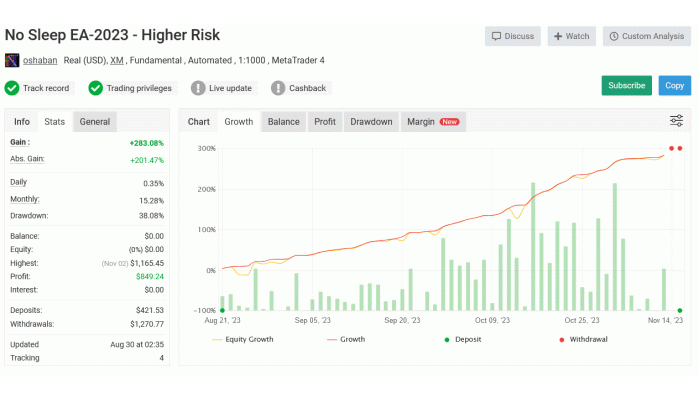Screen dimensions: 700x400
Task: Open the Custom Analysis panel
Action: click(646, 36)
